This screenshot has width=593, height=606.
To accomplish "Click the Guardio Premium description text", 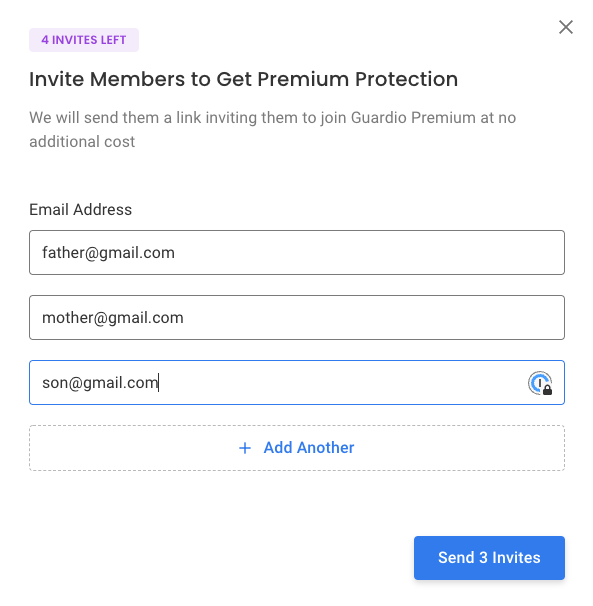I will (273, 129).
